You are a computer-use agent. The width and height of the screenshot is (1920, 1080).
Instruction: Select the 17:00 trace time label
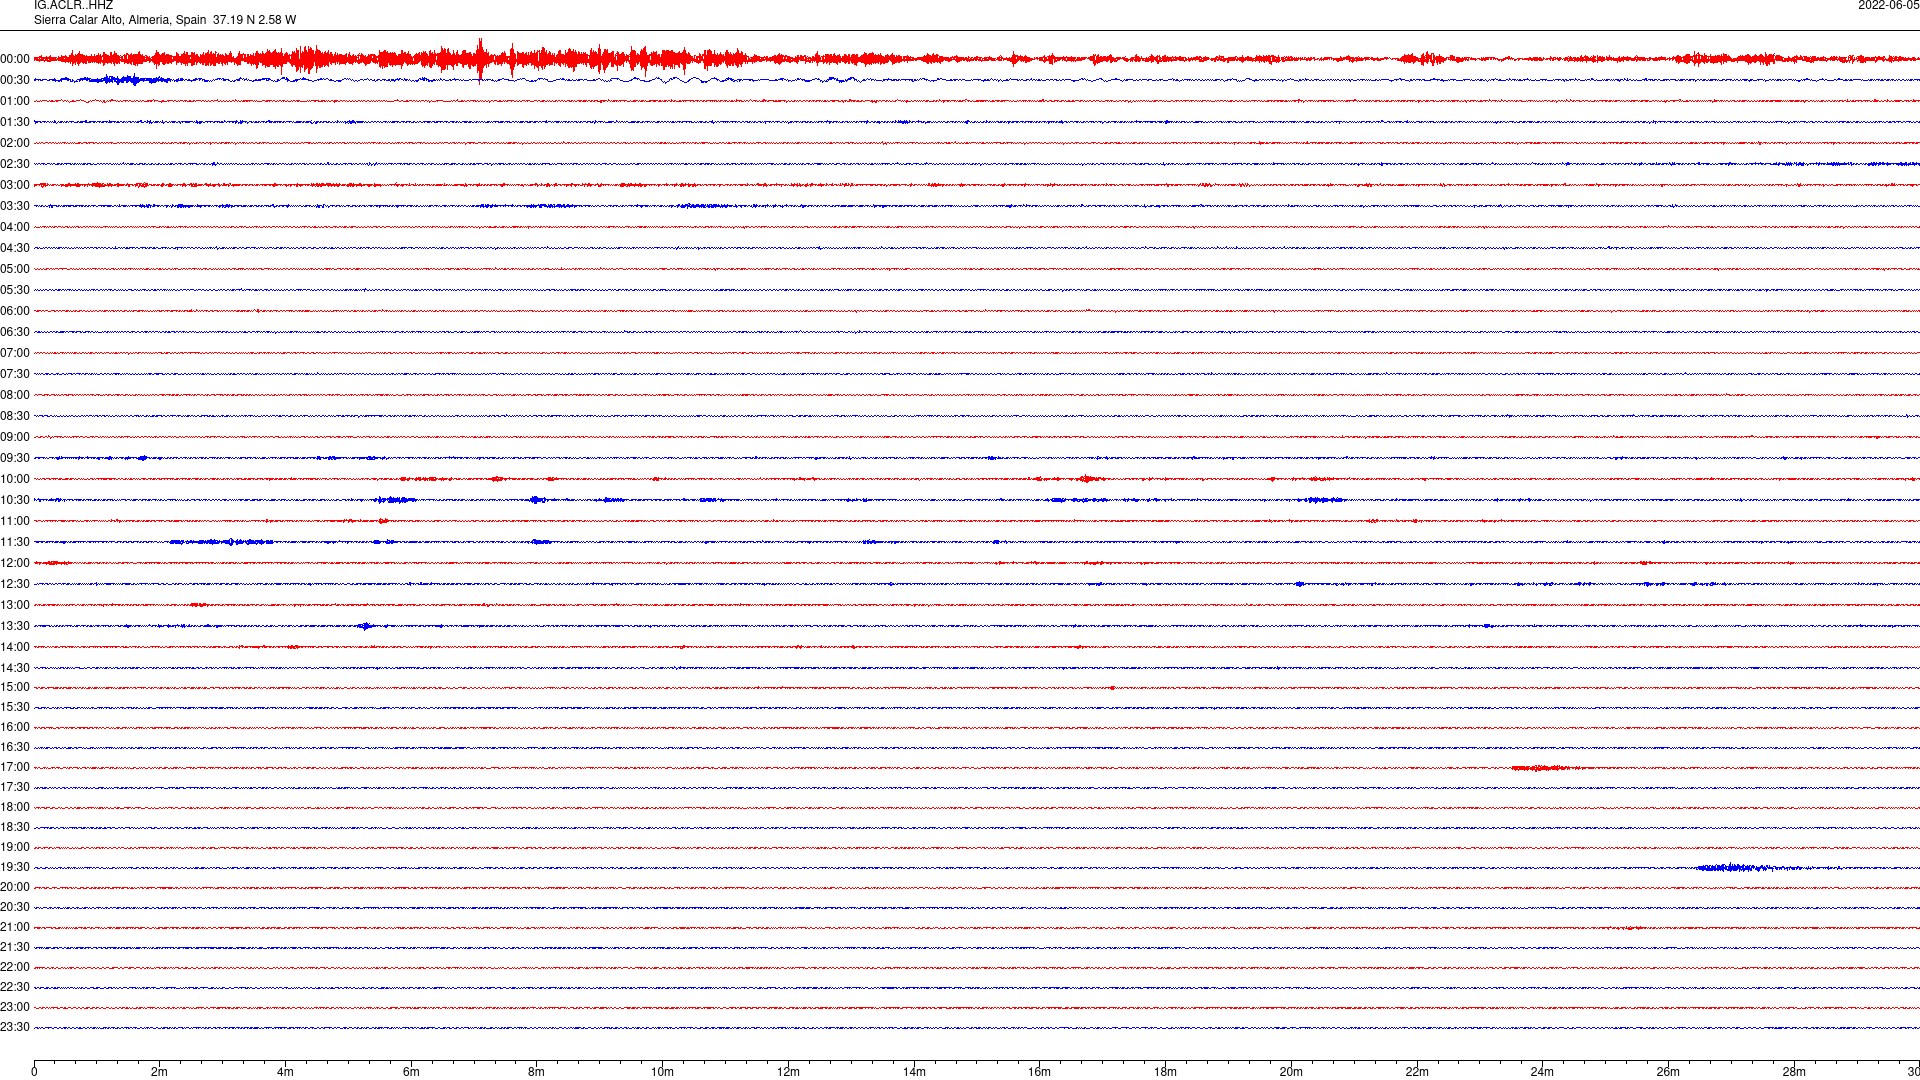[15, 767]
